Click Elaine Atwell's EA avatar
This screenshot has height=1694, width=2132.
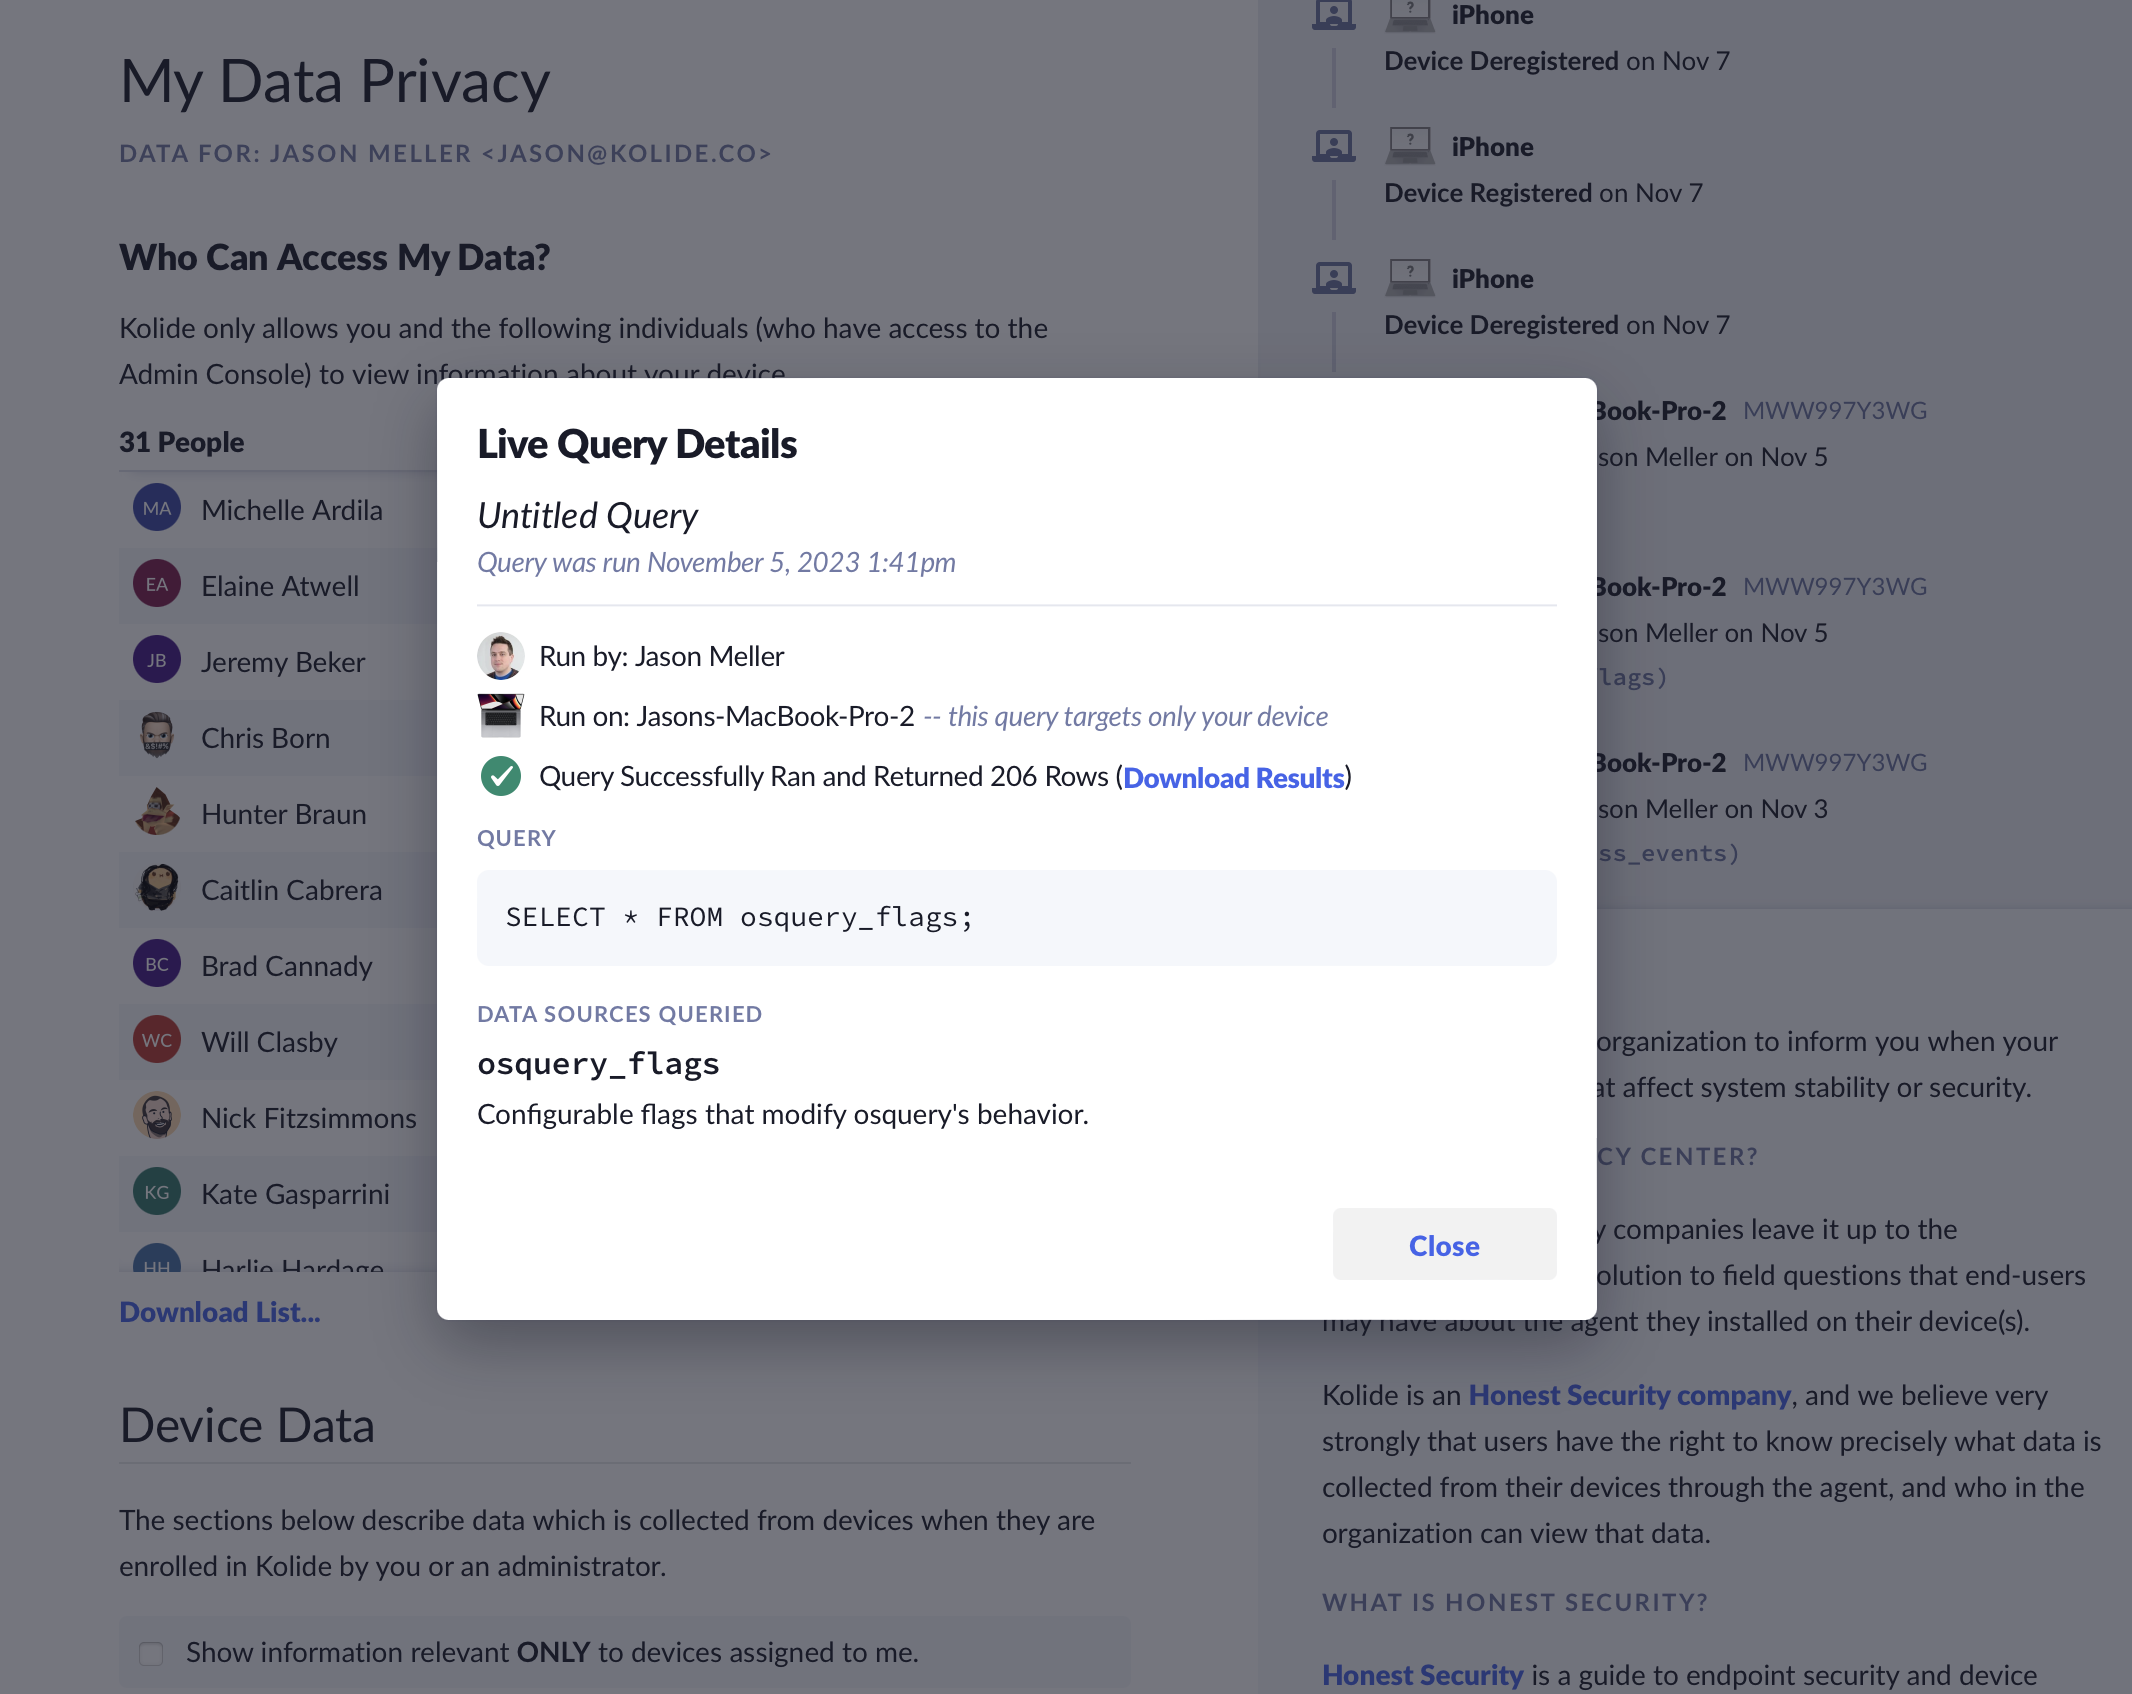point(157,584)
